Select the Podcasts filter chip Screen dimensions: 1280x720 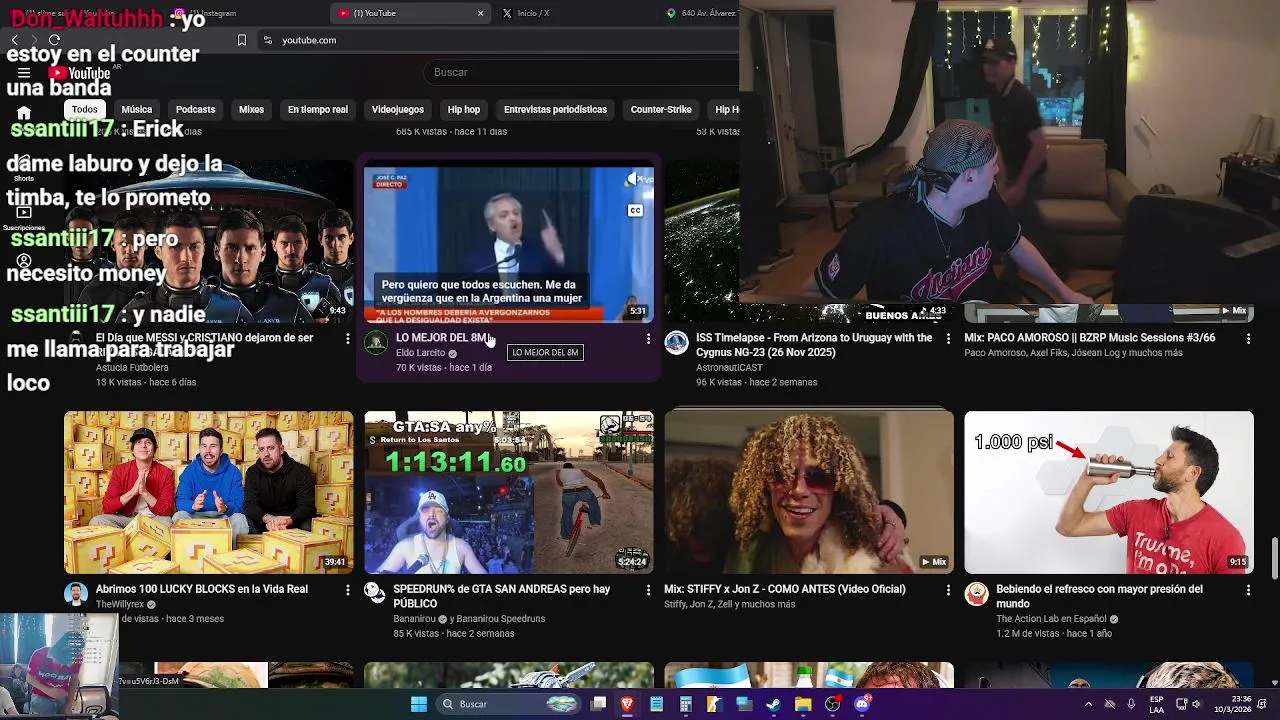pos(195,109)
